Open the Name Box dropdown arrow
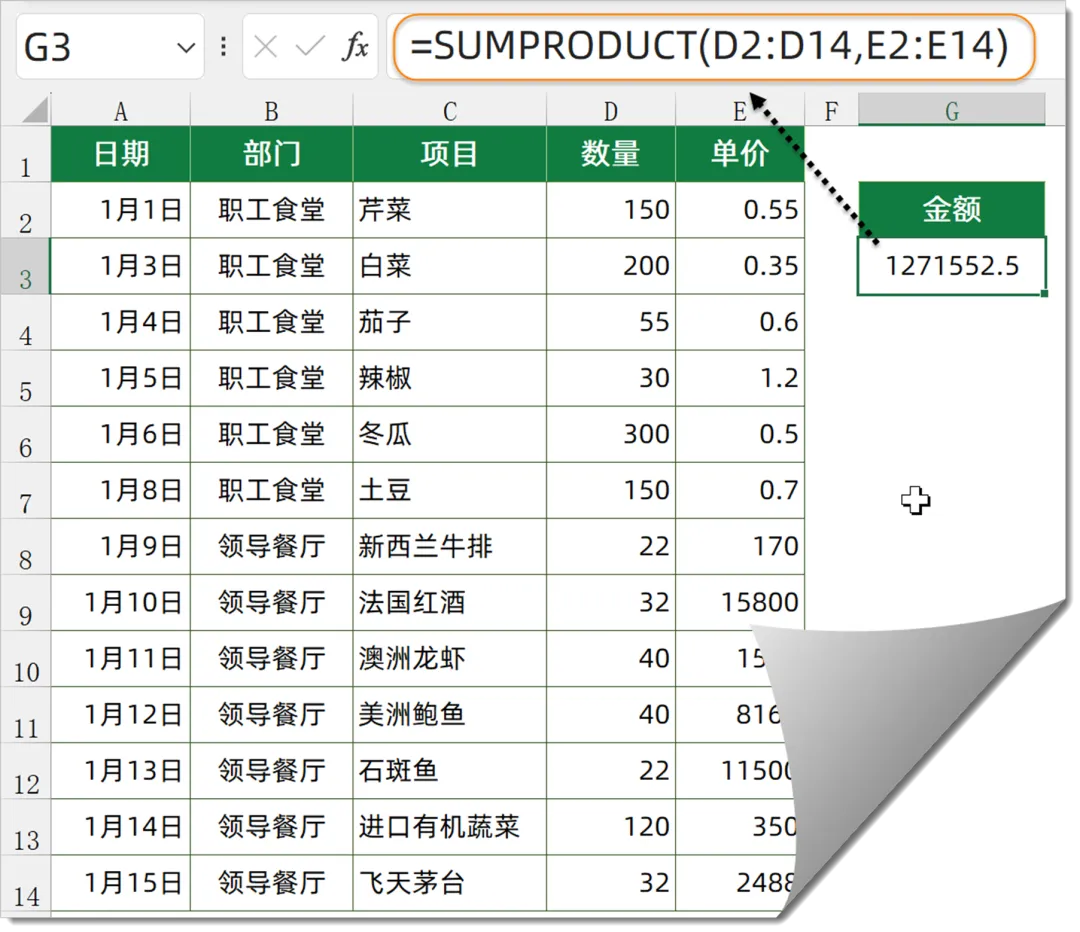 pyautogui.click(x=185, y=47)
